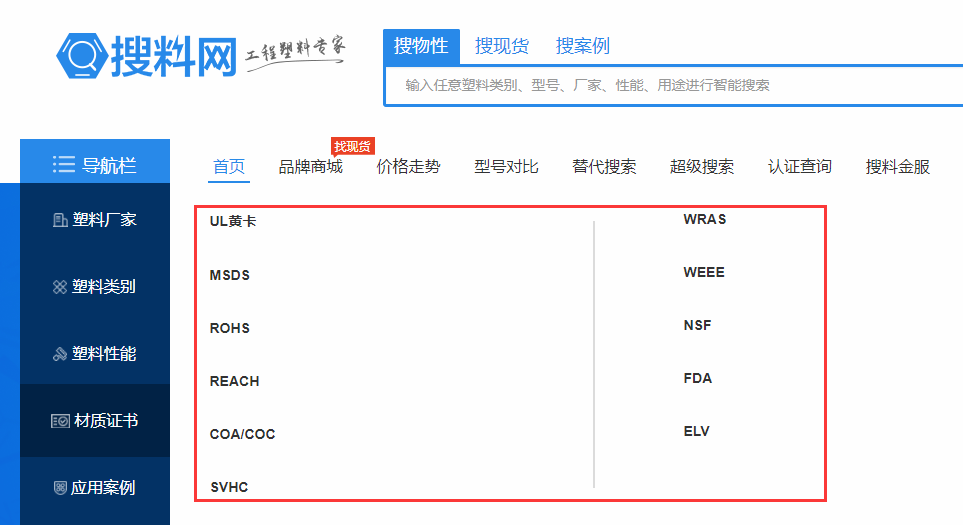Open the UL黄卡 certificate link
Image resolution: width=963 pixels, height=525 pixels.
[233, 221]
